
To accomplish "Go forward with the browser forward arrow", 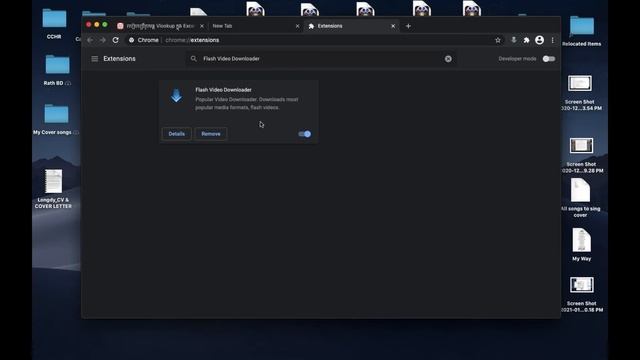I will click(102, 40).
